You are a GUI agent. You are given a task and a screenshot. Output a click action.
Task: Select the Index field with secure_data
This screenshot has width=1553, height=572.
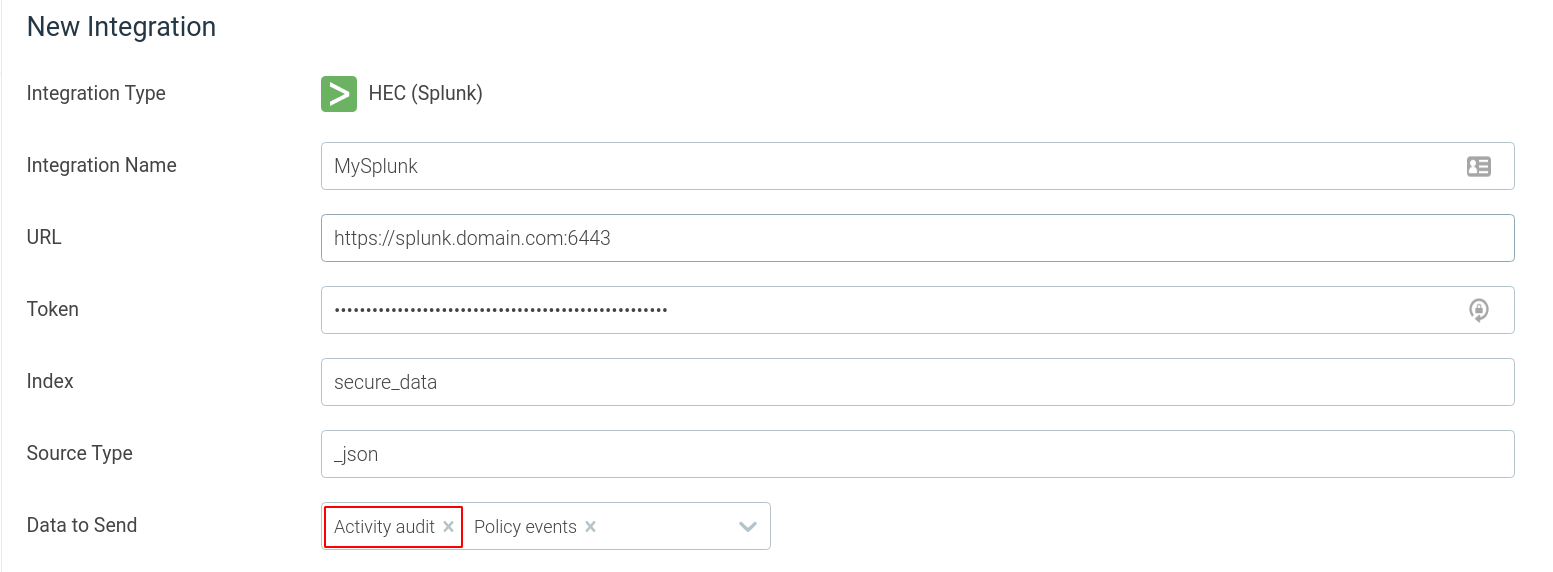(x=917, y=382)
